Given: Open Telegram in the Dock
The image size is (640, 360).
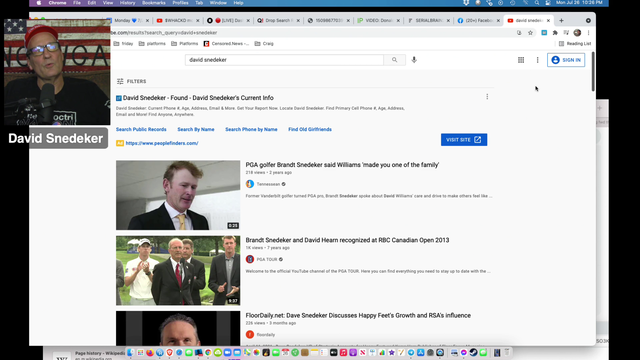Looking at the screenshot, I should [411, 353].
